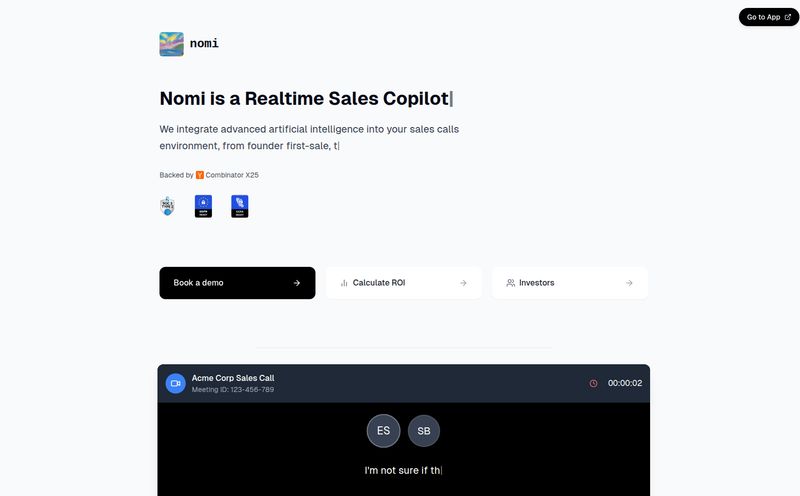Click the Nomi colorful logo image
The image size is (800, 496).
[x=171, y=44]
